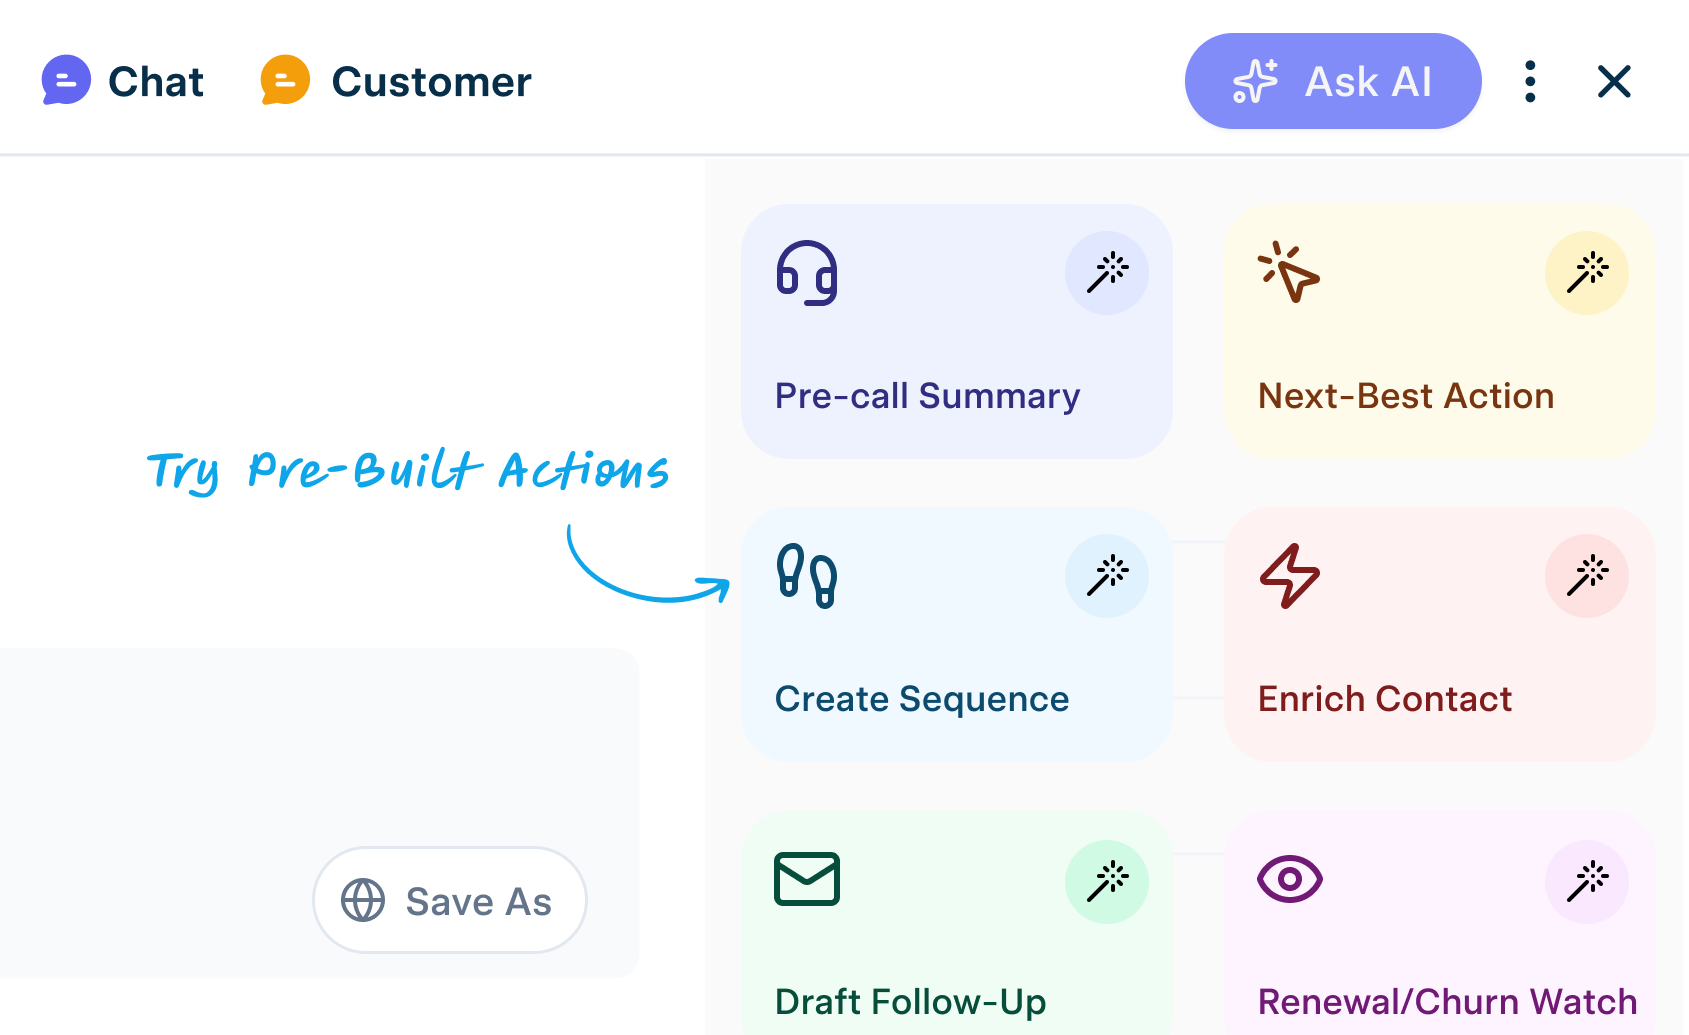Viewport: 1689px width, 1035px height.
Task: Click the envelope icon on Draft Follow-Up
Action: (807, 879)
